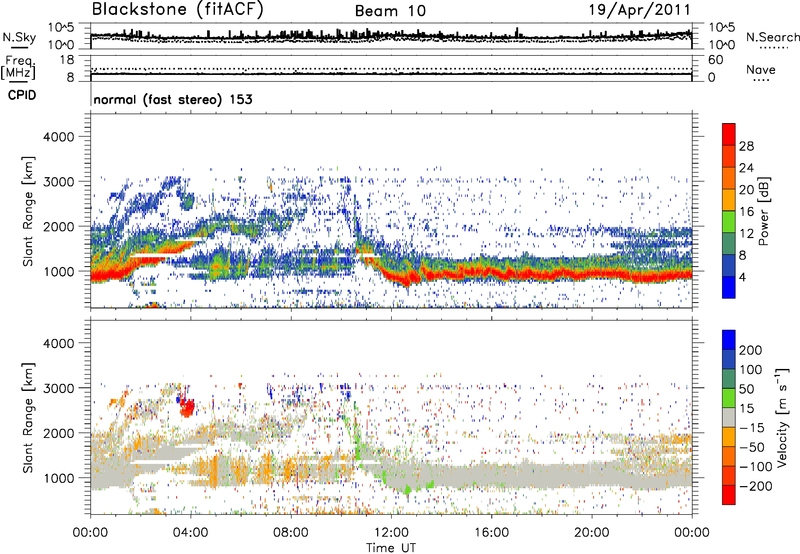800x554 pixels.
Task: Click the '28' power colorbar tick value
Action: (x=746, y=146)
